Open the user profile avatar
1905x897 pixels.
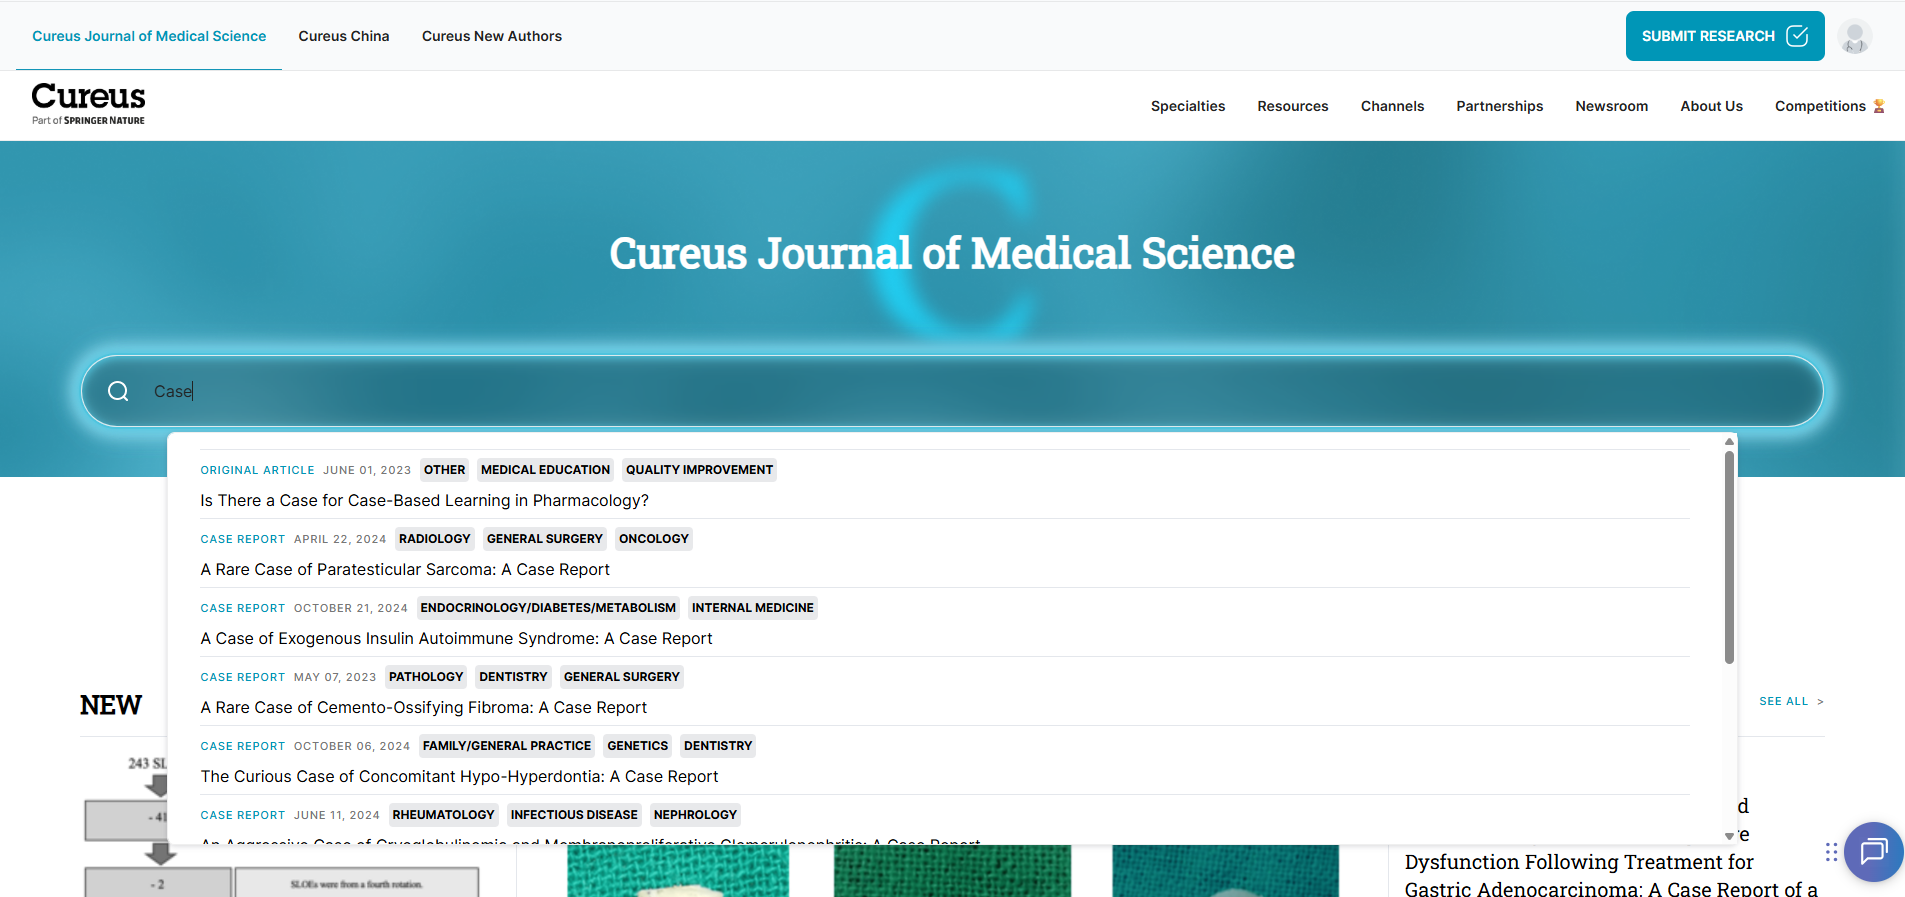(x=1854, y=37)
